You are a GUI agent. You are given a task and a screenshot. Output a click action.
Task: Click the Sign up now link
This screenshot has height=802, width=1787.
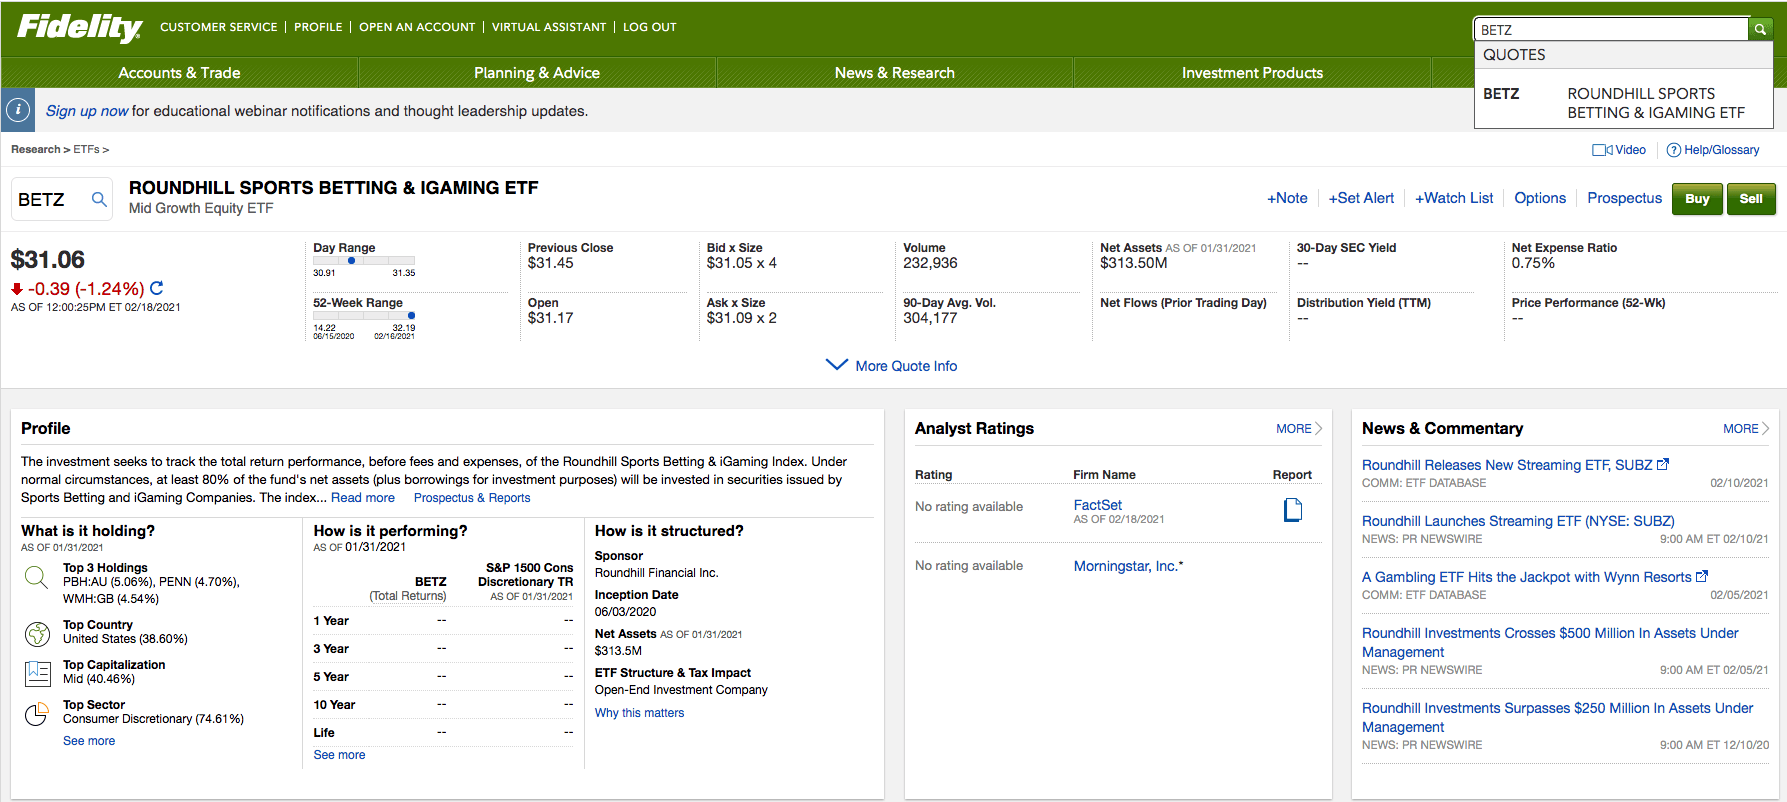click(x=87, y=111)
